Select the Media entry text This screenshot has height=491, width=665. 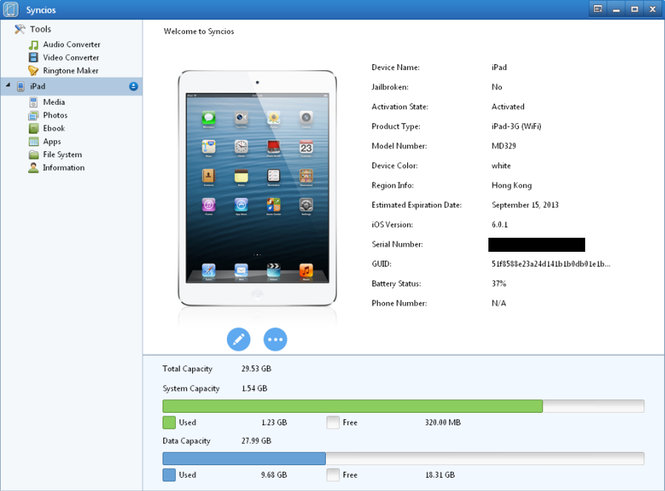54,102
